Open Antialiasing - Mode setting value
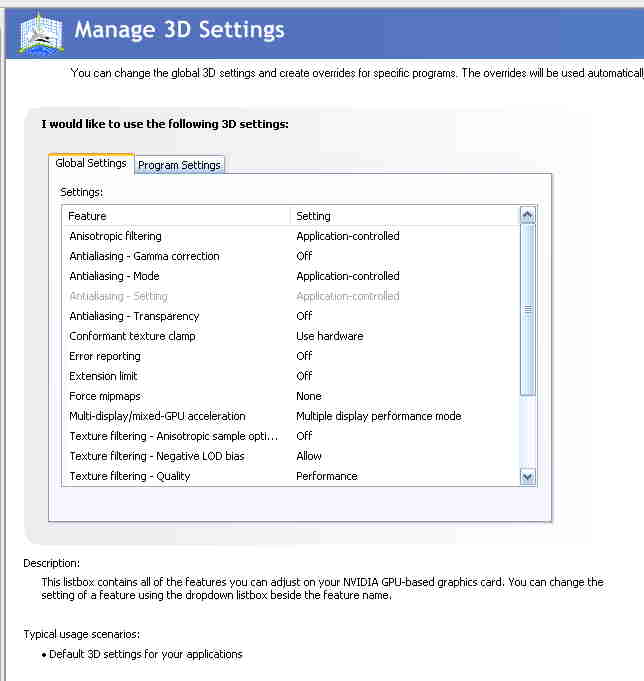 coord(347,276)
